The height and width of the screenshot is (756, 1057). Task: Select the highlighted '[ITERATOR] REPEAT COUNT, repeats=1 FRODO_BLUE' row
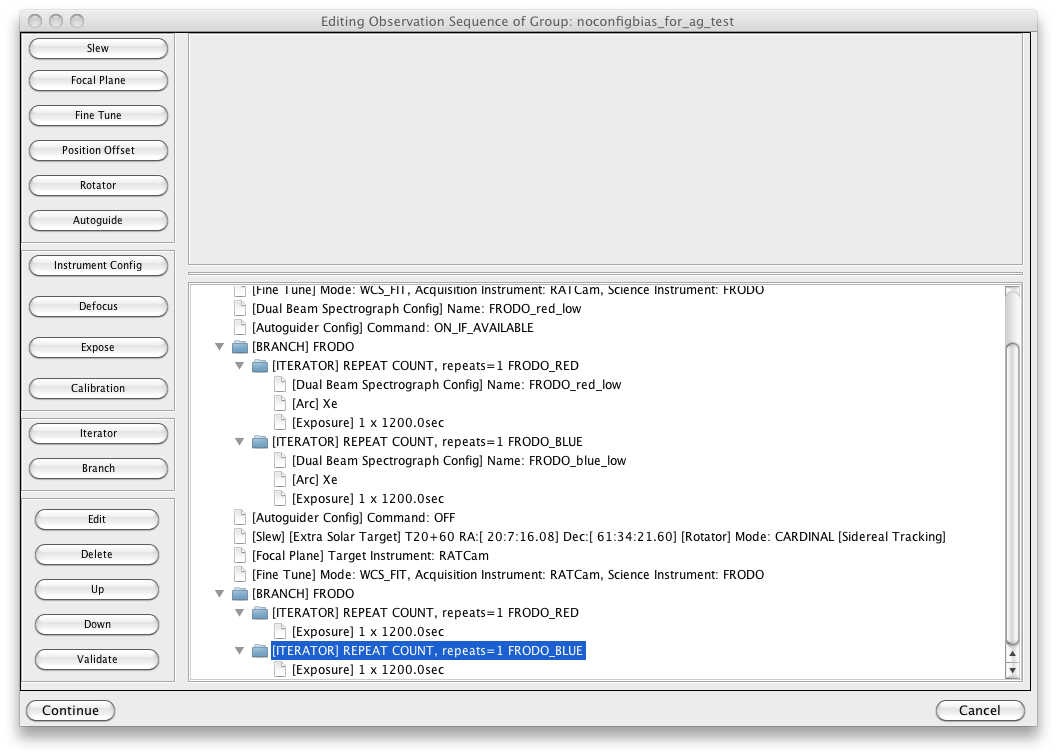coord(428,651)
